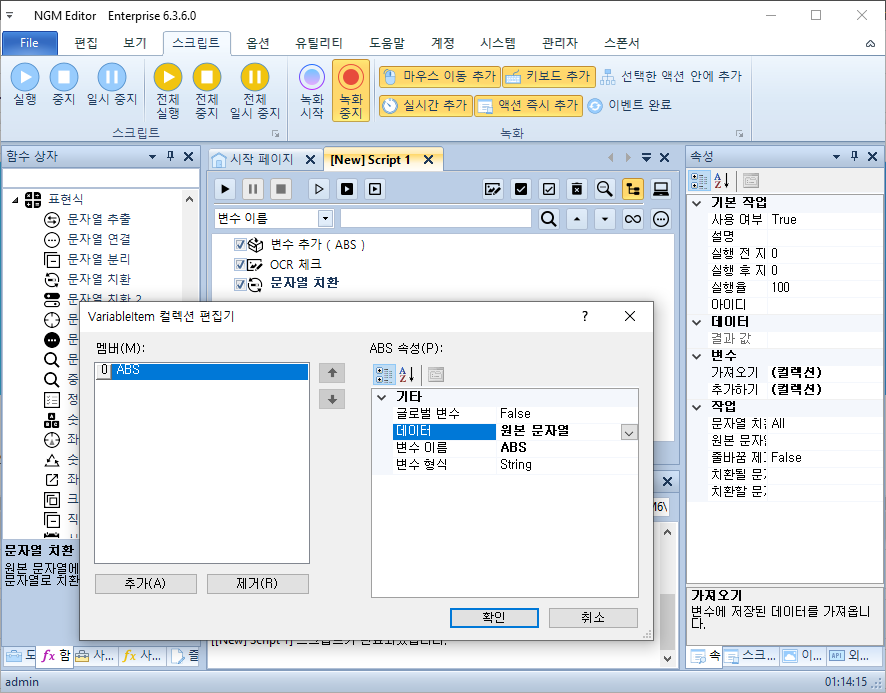Move member down with arrow button

coord(332,399)
